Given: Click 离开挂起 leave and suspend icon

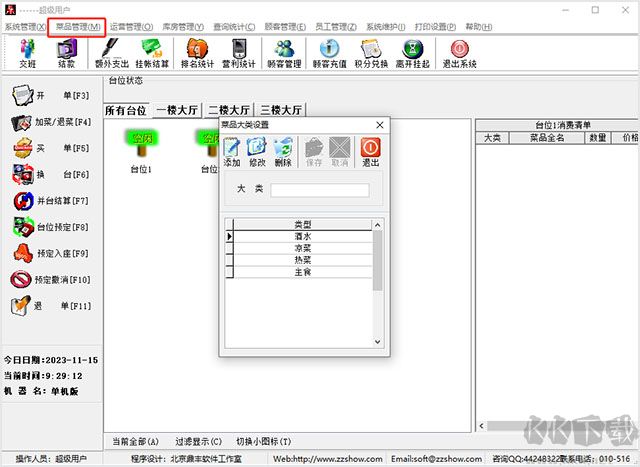Looking at the screenshot, I should pyautogui.click(x=413, y=53).
